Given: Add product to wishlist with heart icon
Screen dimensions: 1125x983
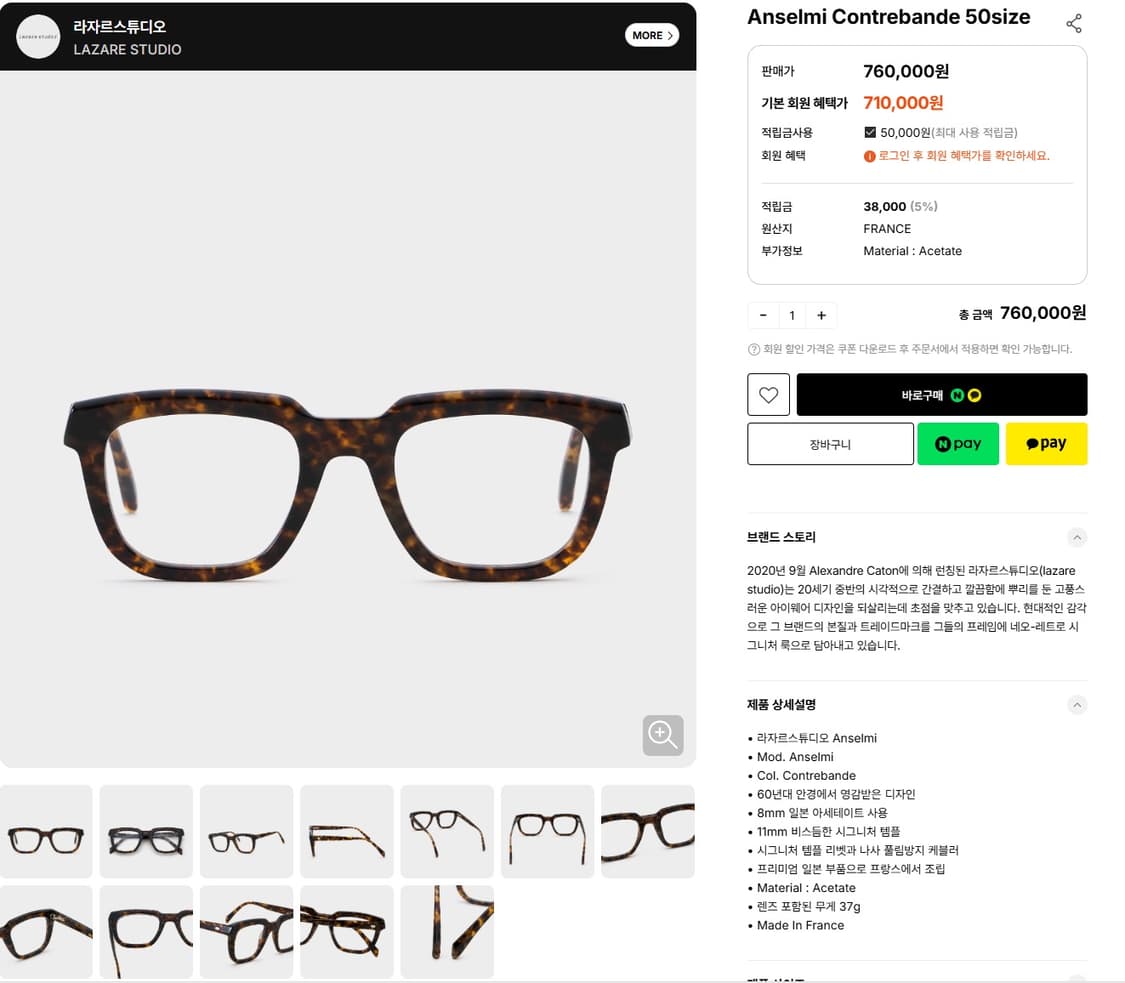Looking at the screenshot, I should (768, 395).
